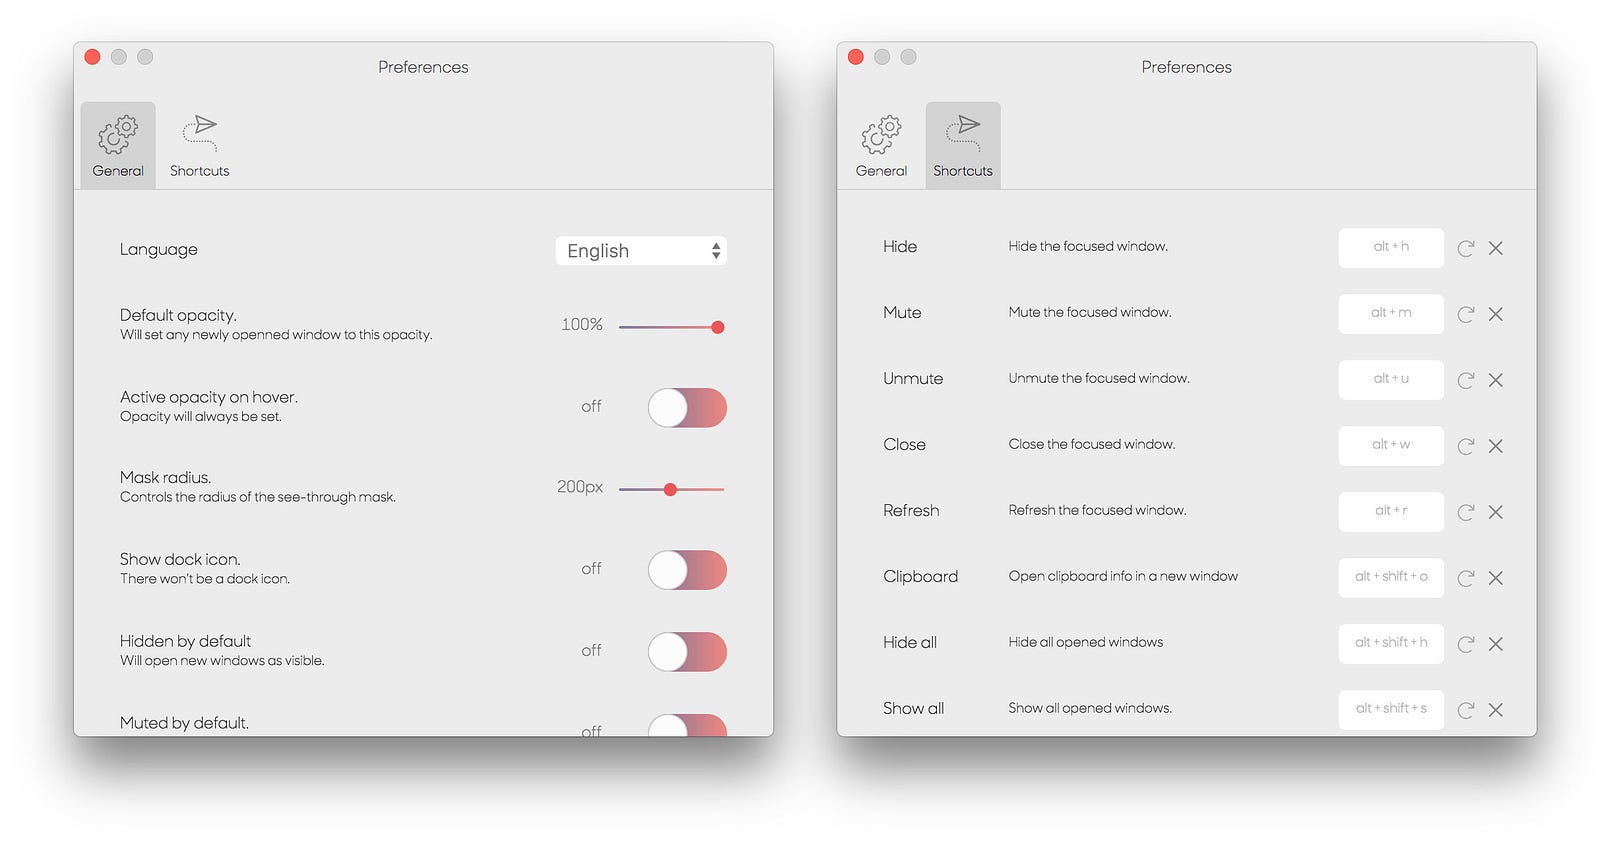Clear the Mute shortcut
This screenshot has height=842, width=1600.
(1496, 314)
